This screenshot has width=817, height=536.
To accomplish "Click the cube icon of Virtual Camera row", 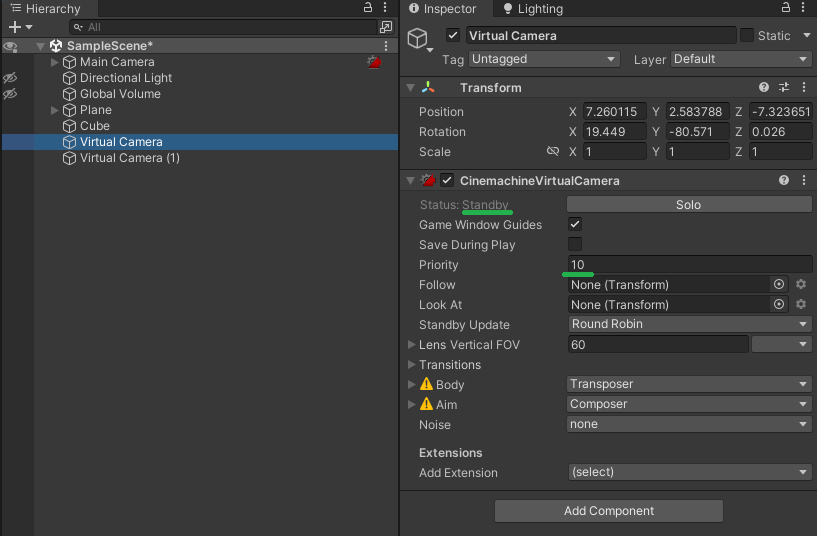I will [x=69, y=142].
